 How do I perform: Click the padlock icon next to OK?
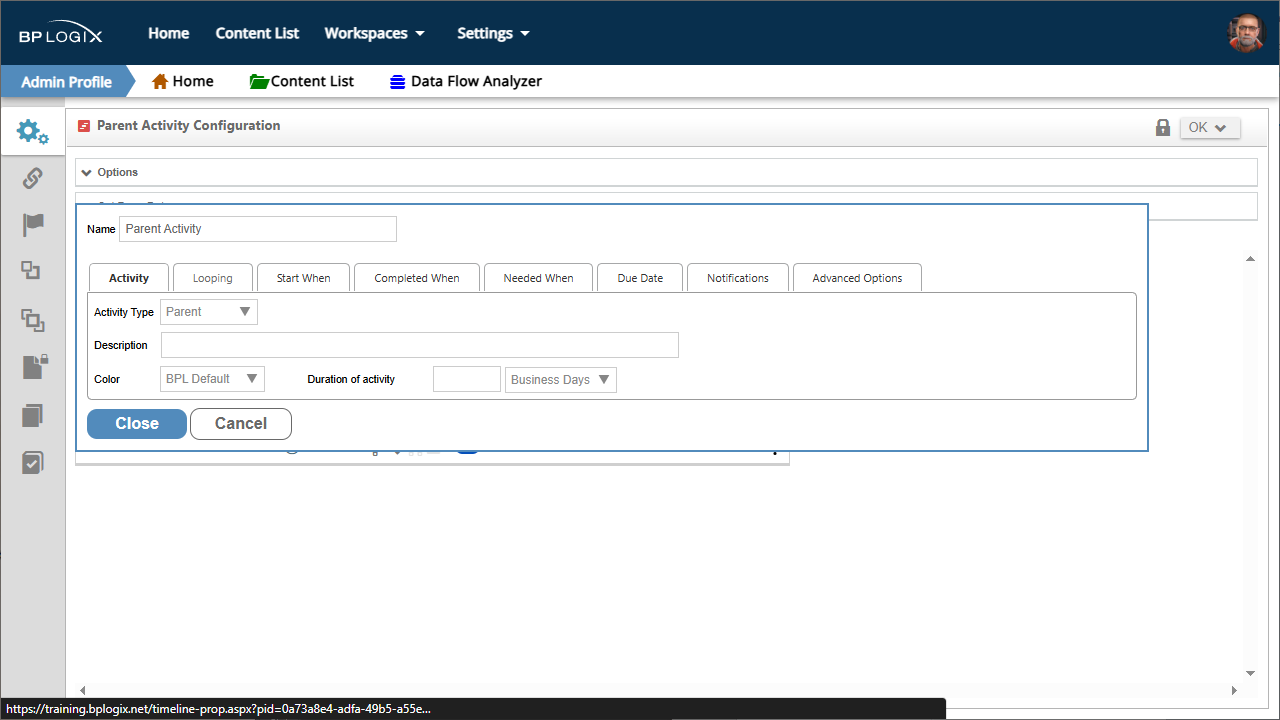(1163, 128)
